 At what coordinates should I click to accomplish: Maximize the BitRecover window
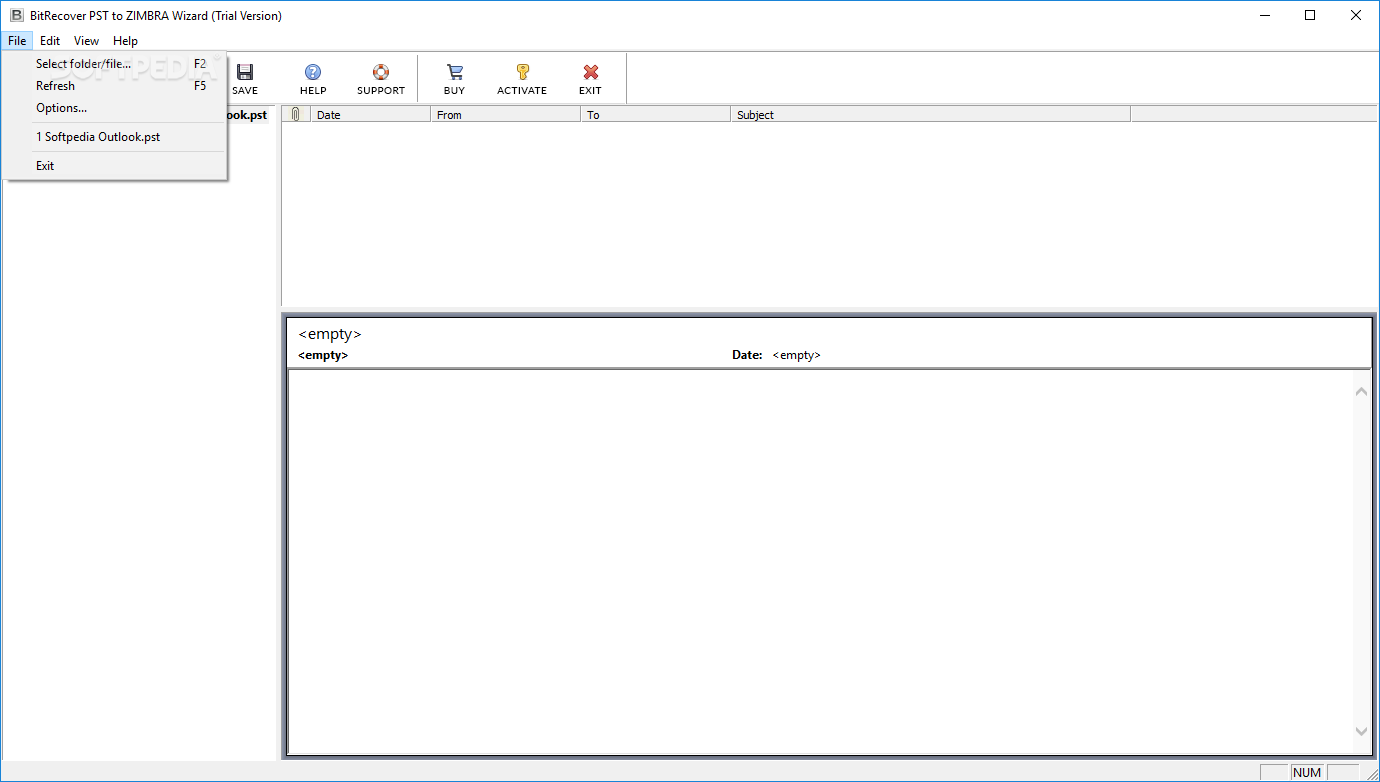[x=1310, y=15]
